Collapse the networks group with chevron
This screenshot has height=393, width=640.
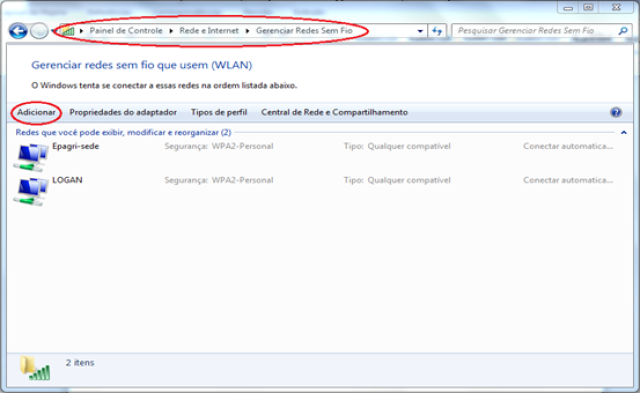coord(624,132)
